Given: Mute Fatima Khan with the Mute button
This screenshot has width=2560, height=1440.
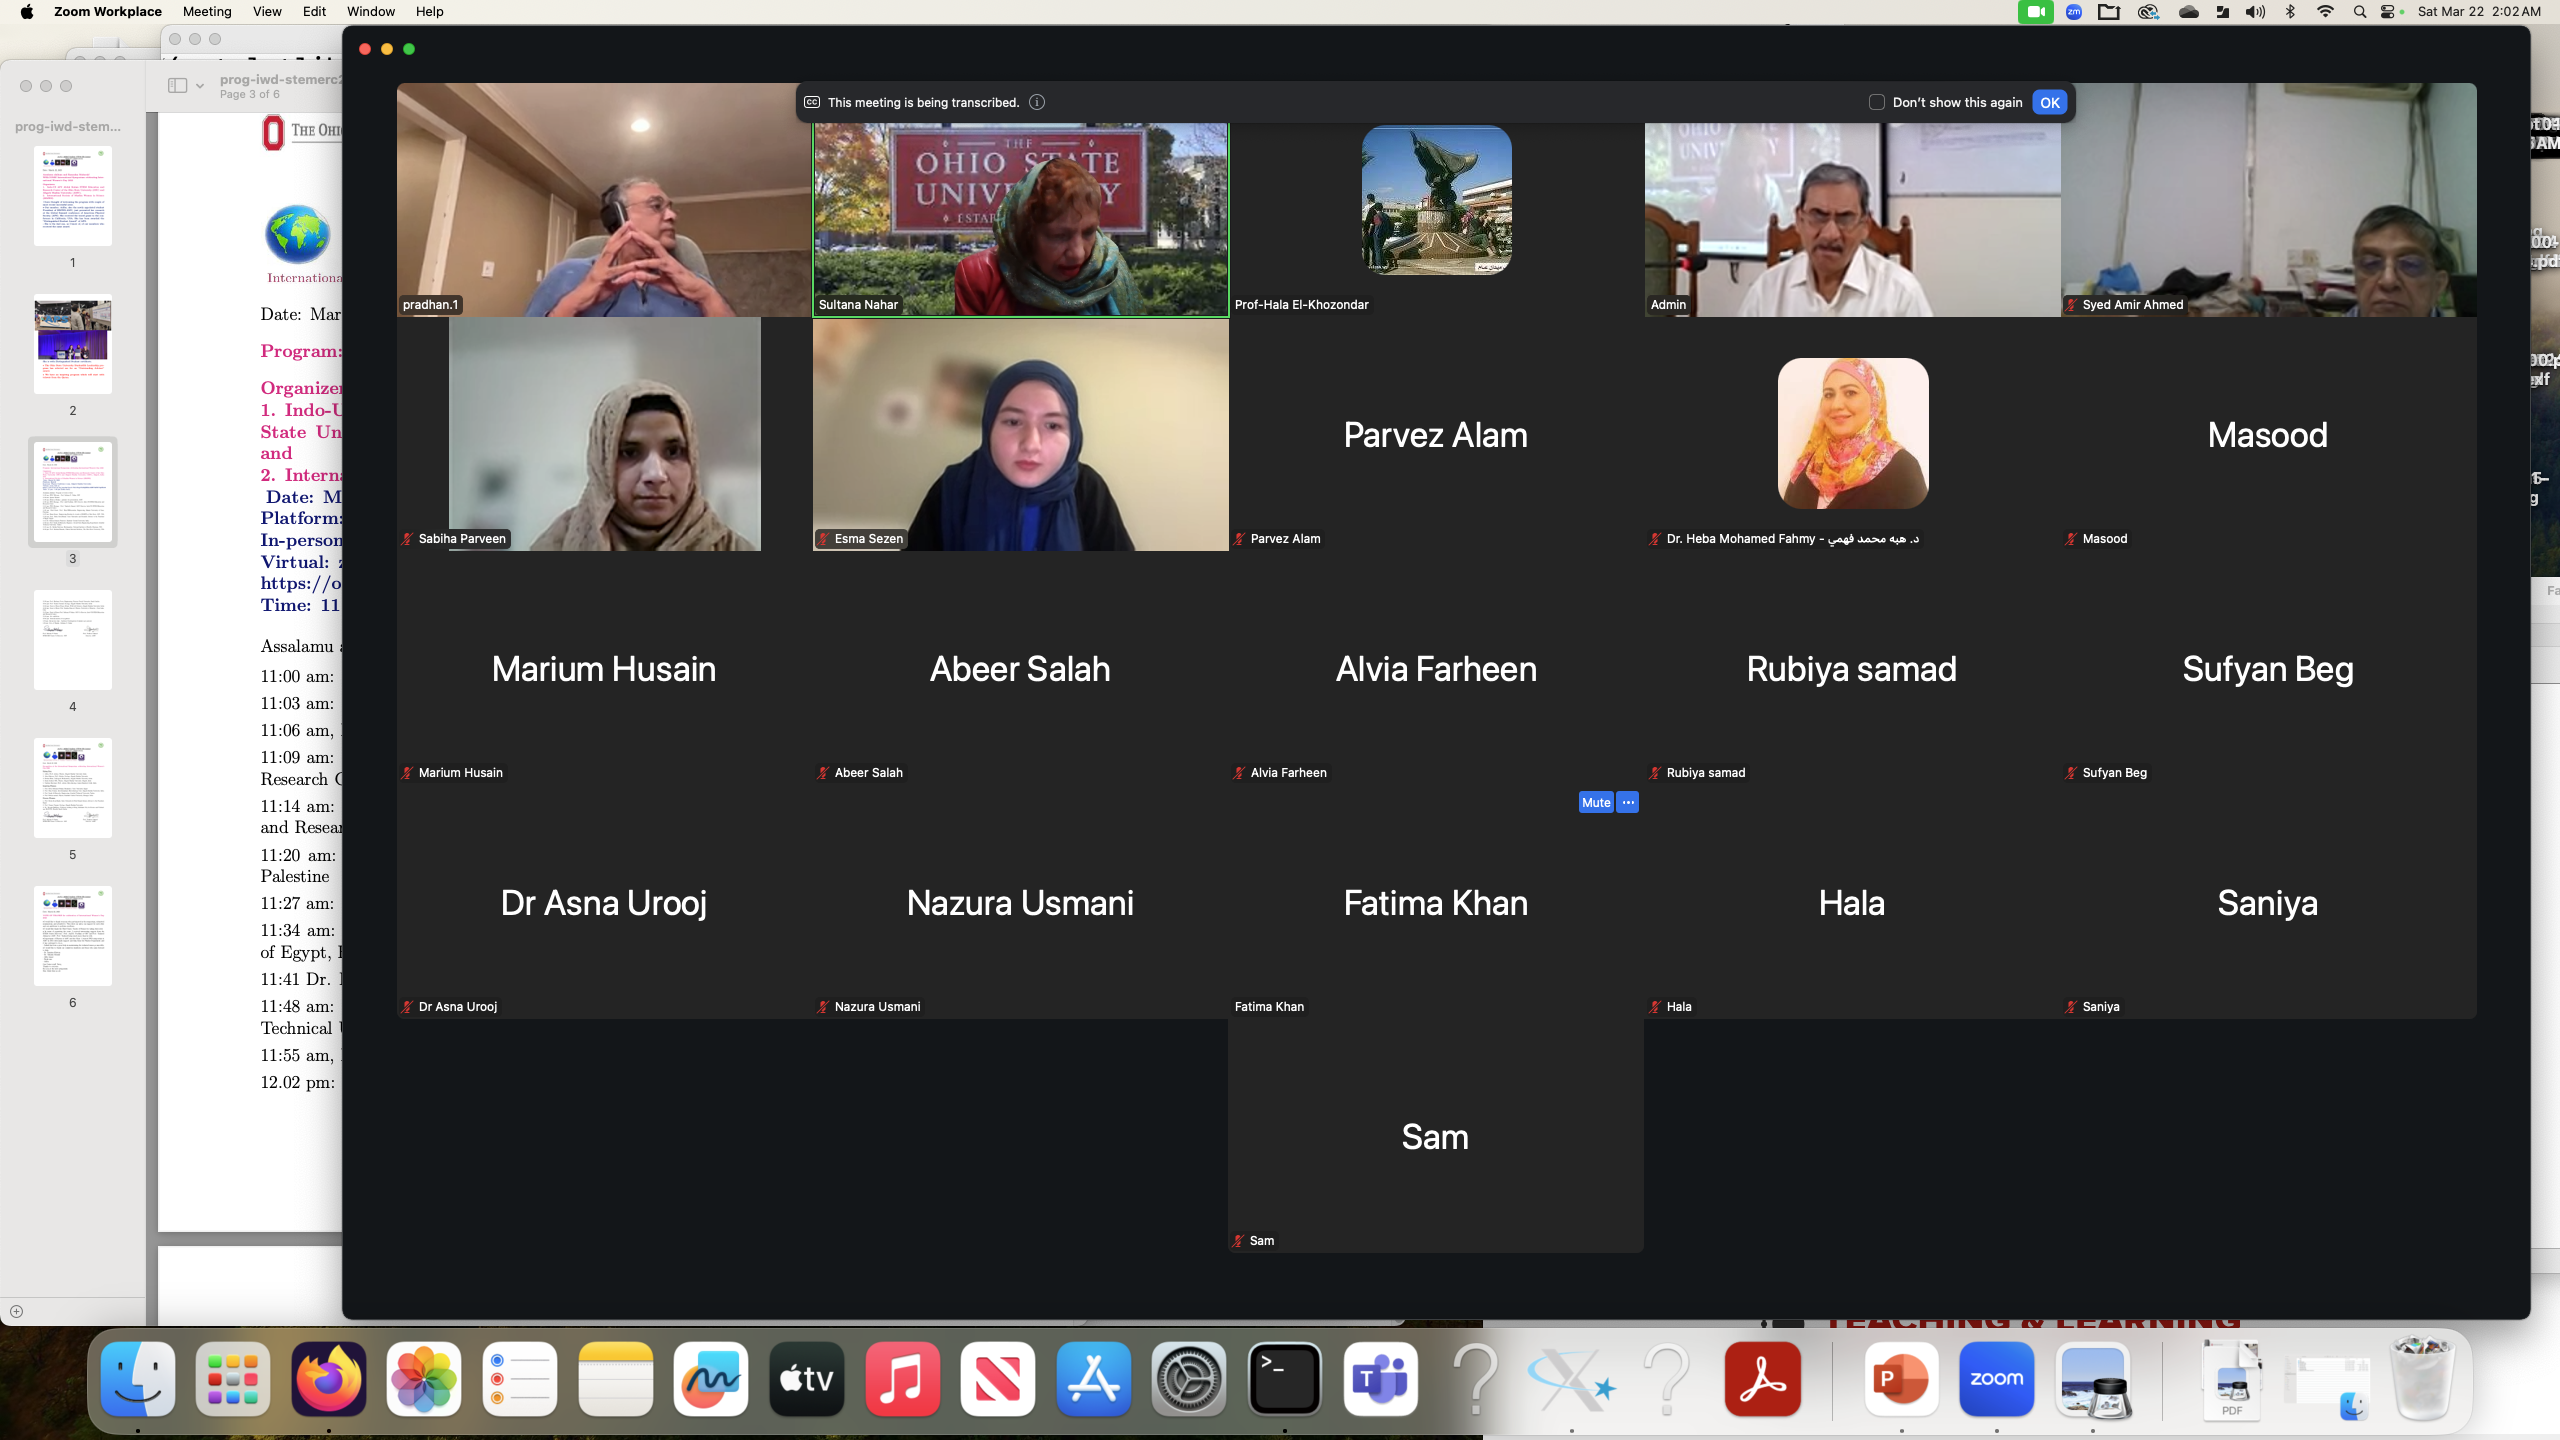Looking at the screenshot, I should tap(1595, 802).
